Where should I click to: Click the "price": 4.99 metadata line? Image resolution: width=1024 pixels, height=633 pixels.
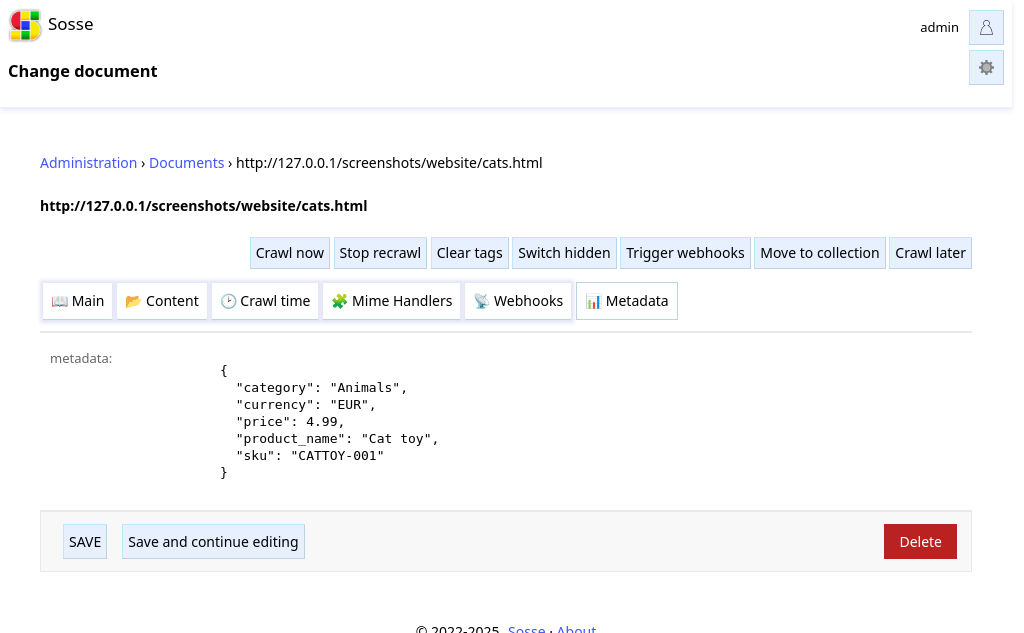291,421
